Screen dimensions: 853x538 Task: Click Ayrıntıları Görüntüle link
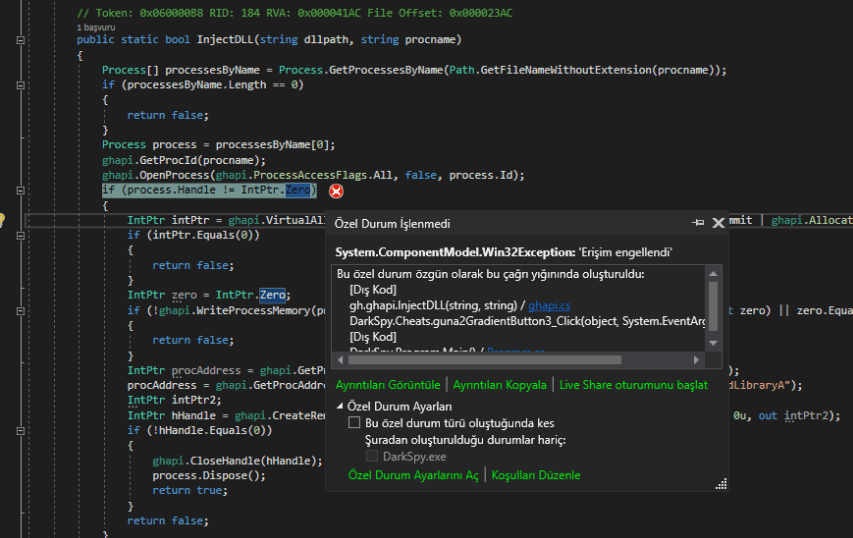click(x=388, y=385)
